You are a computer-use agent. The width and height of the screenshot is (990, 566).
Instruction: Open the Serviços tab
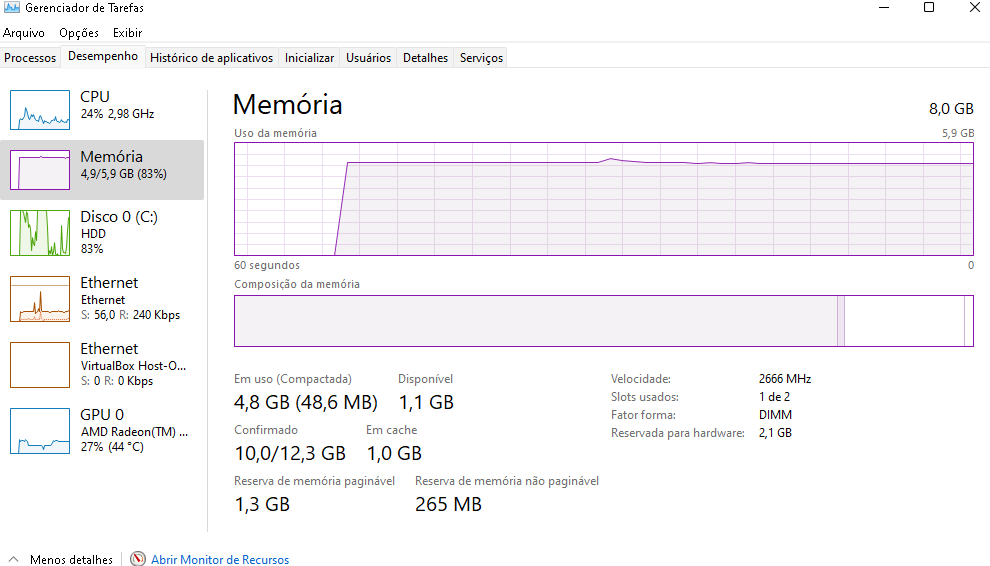(481, 57)
